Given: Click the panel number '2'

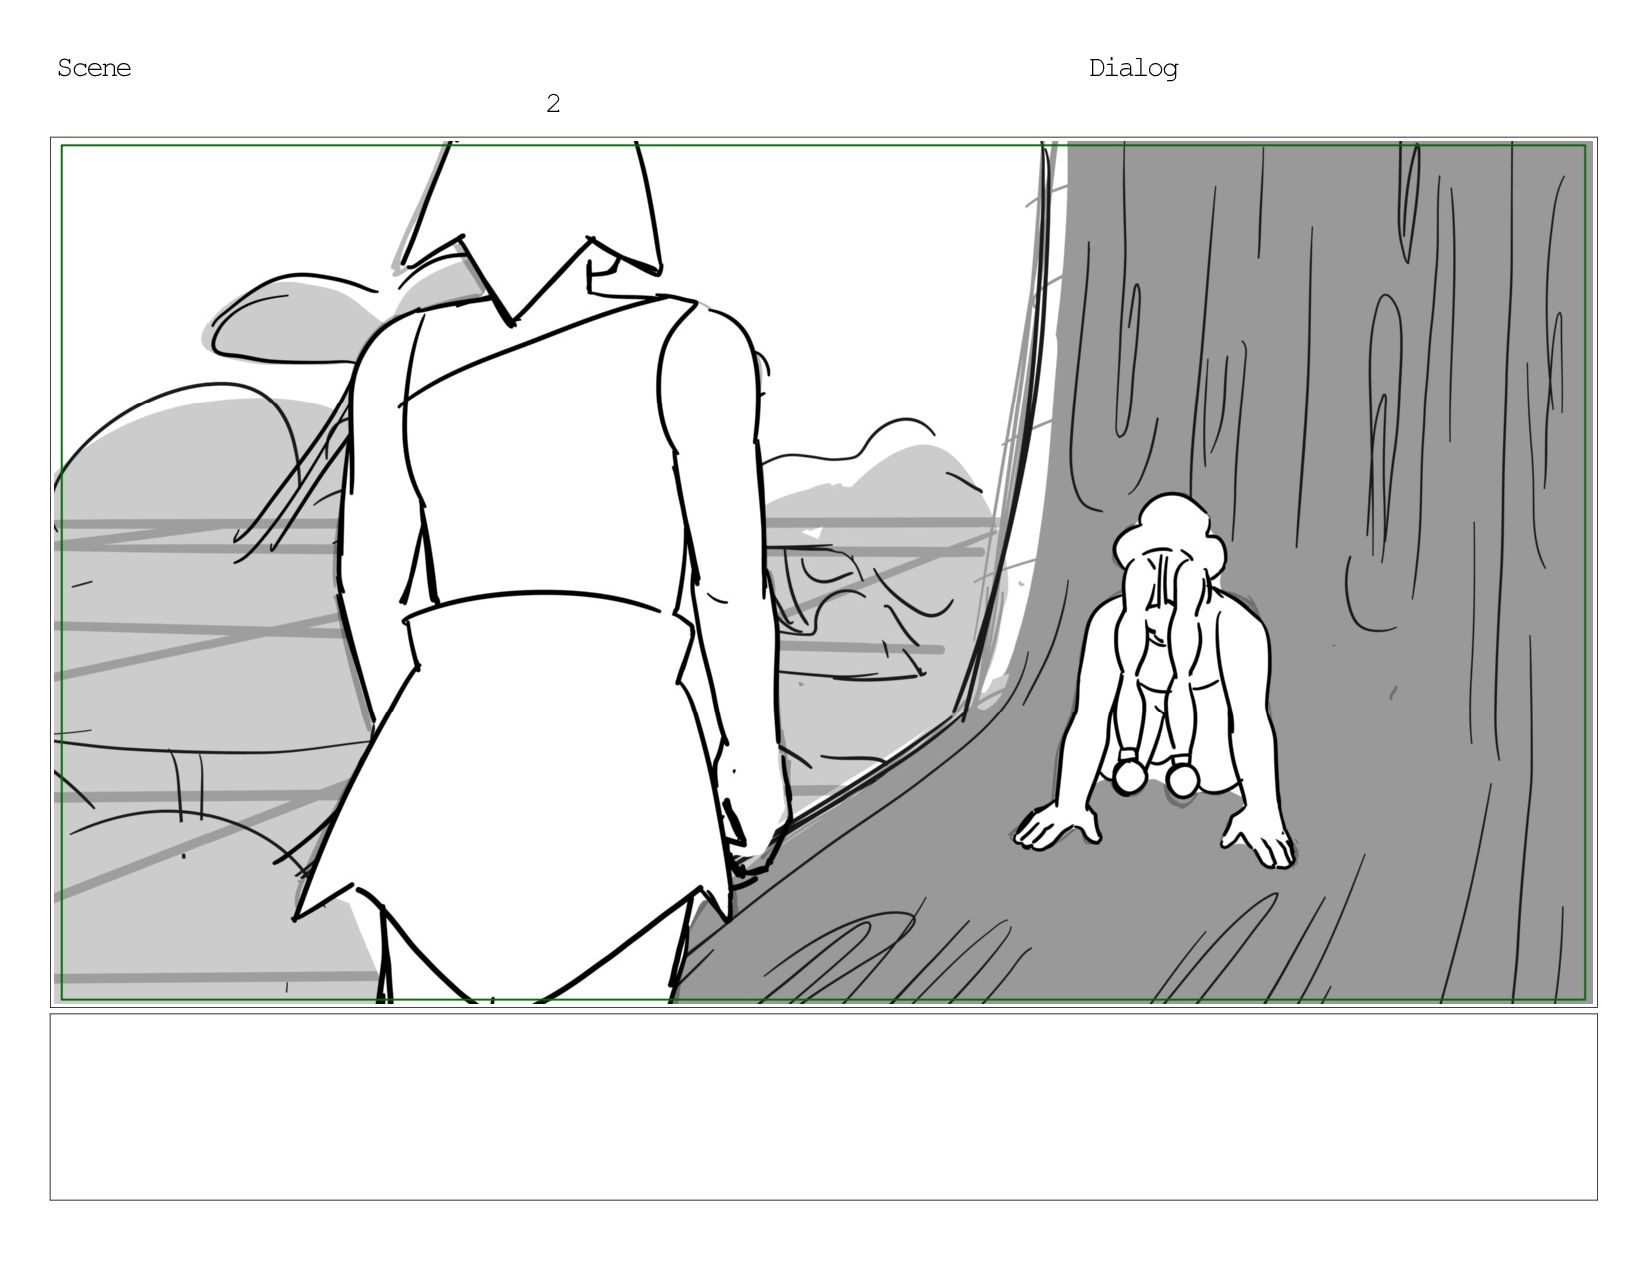Looking at the screenshot, I should click(553, 103).
